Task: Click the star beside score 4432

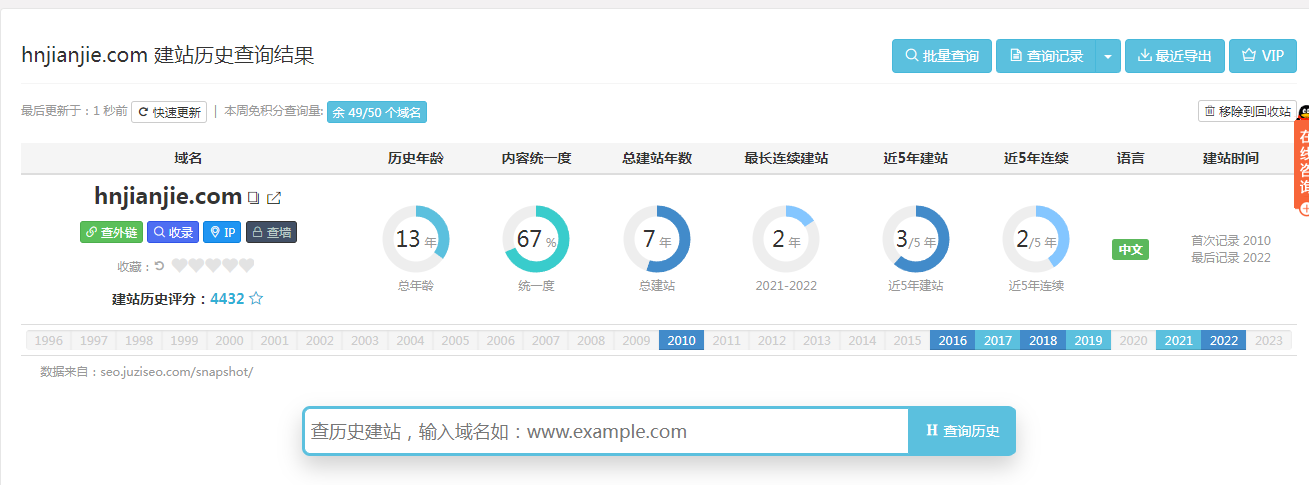Action: coord(256,298)
